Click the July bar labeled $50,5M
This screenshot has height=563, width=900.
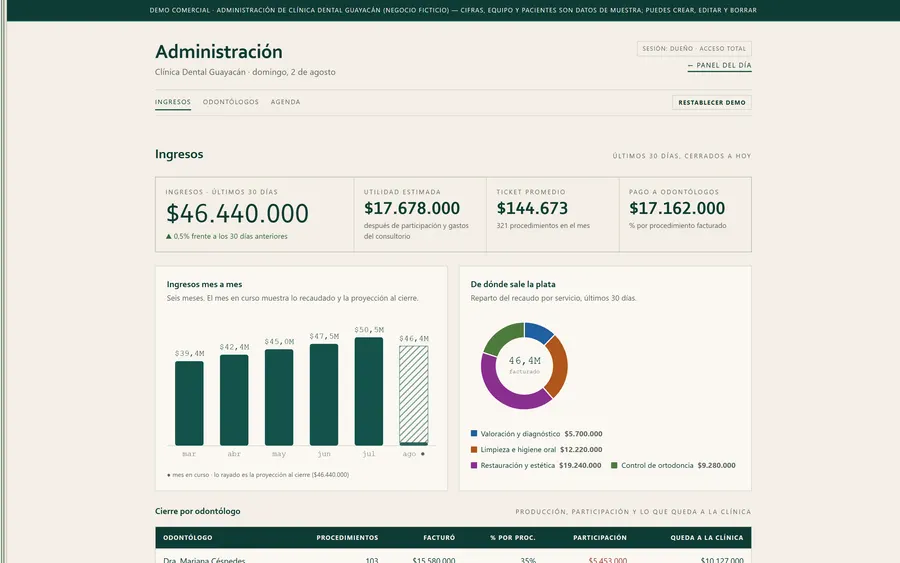pos(368,391)
